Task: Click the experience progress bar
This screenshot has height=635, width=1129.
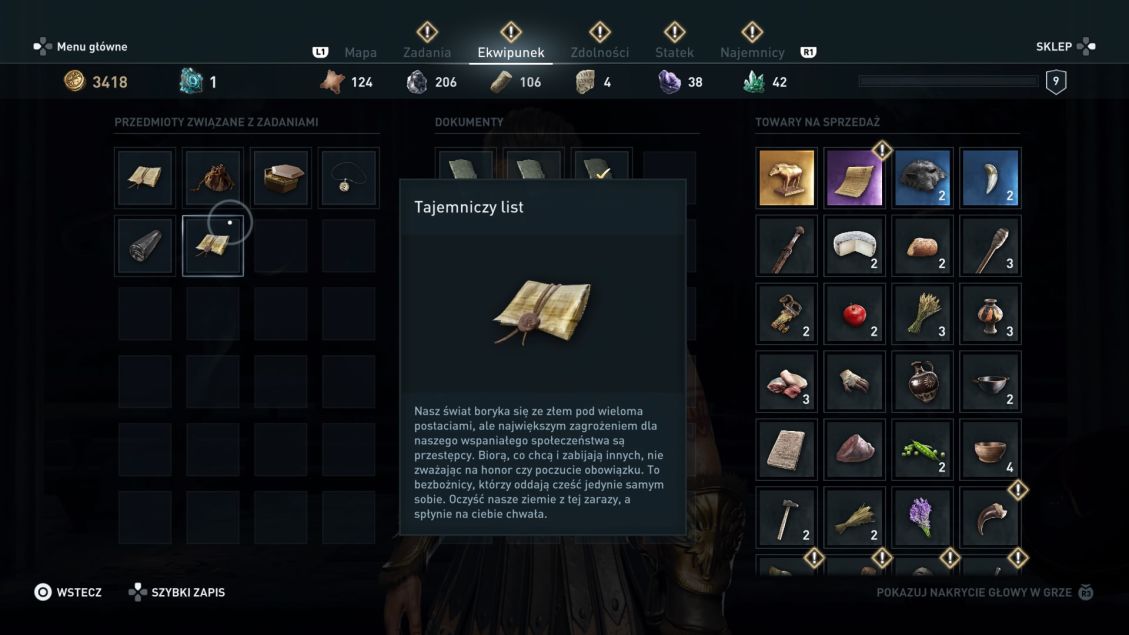Action: pos(948,81)
